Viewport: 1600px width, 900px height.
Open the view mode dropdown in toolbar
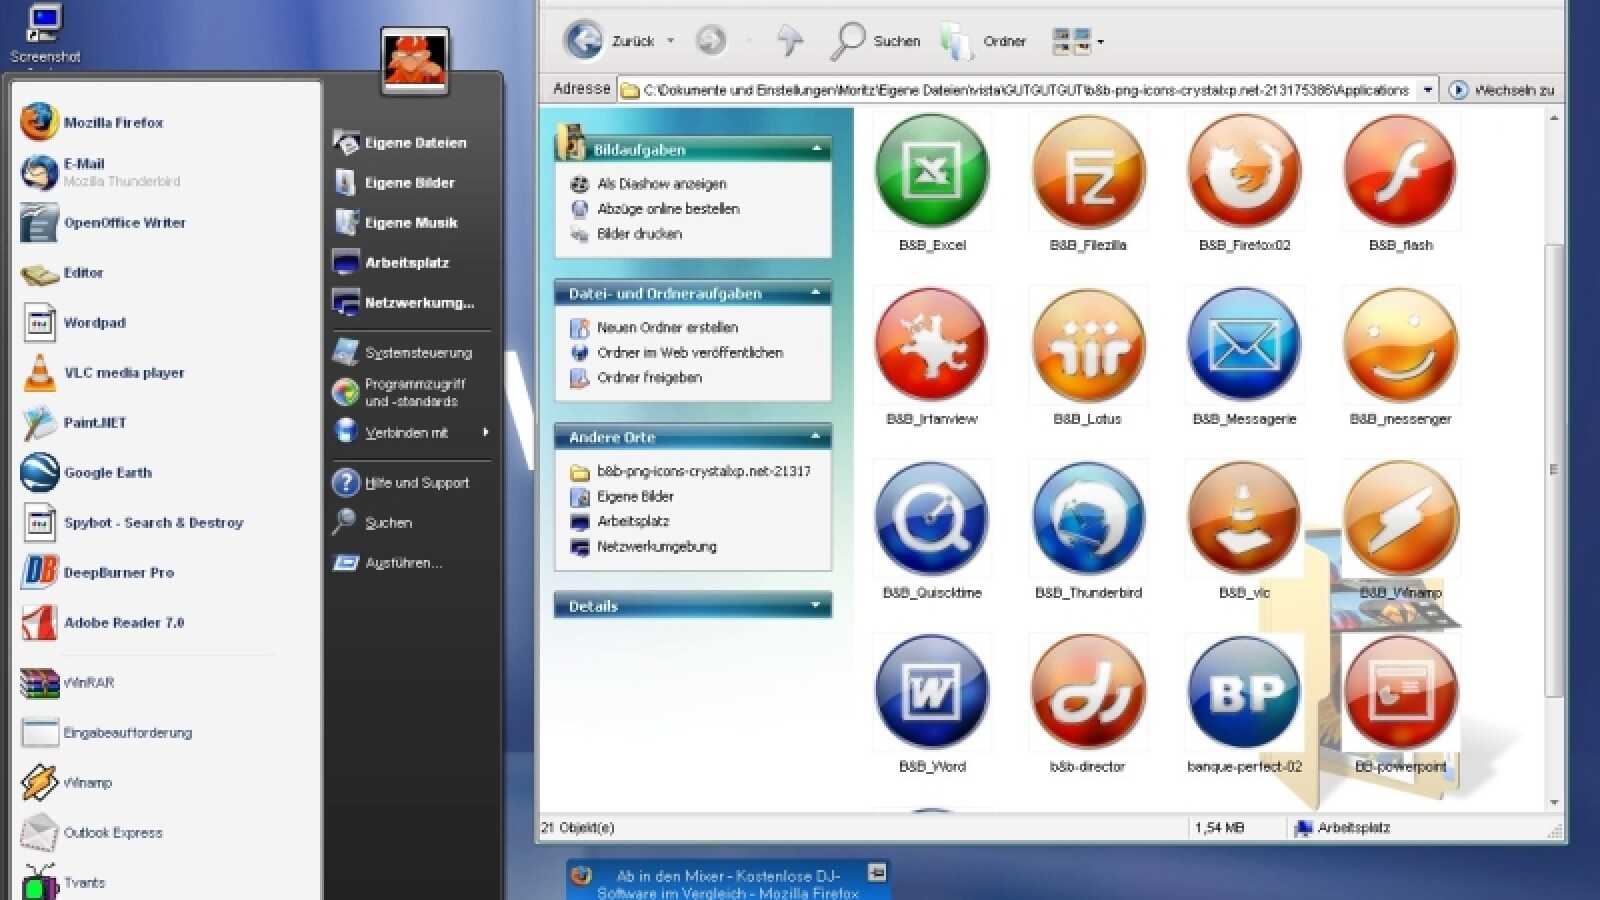tap(1100, 42)
